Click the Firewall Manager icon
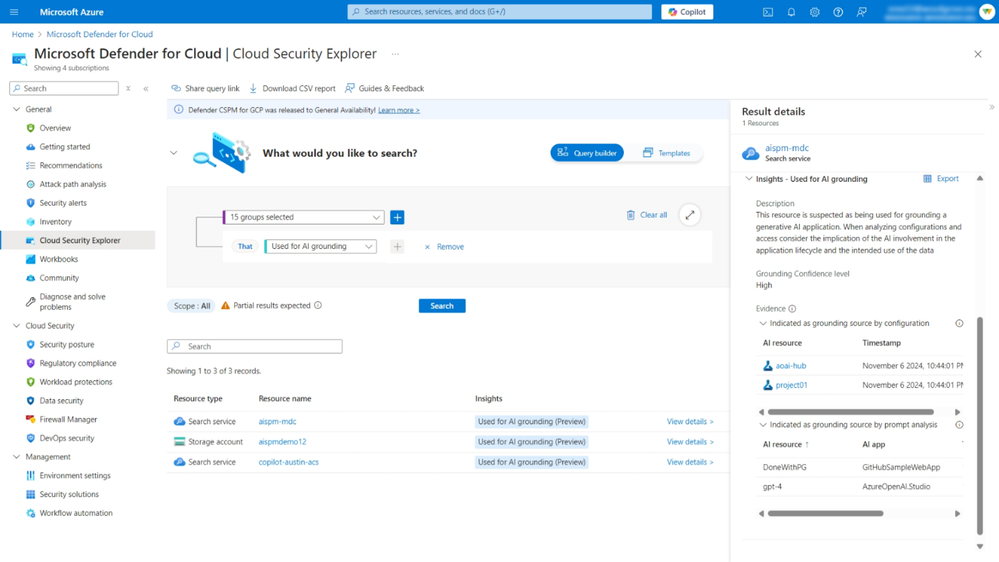 click(30, 419)
